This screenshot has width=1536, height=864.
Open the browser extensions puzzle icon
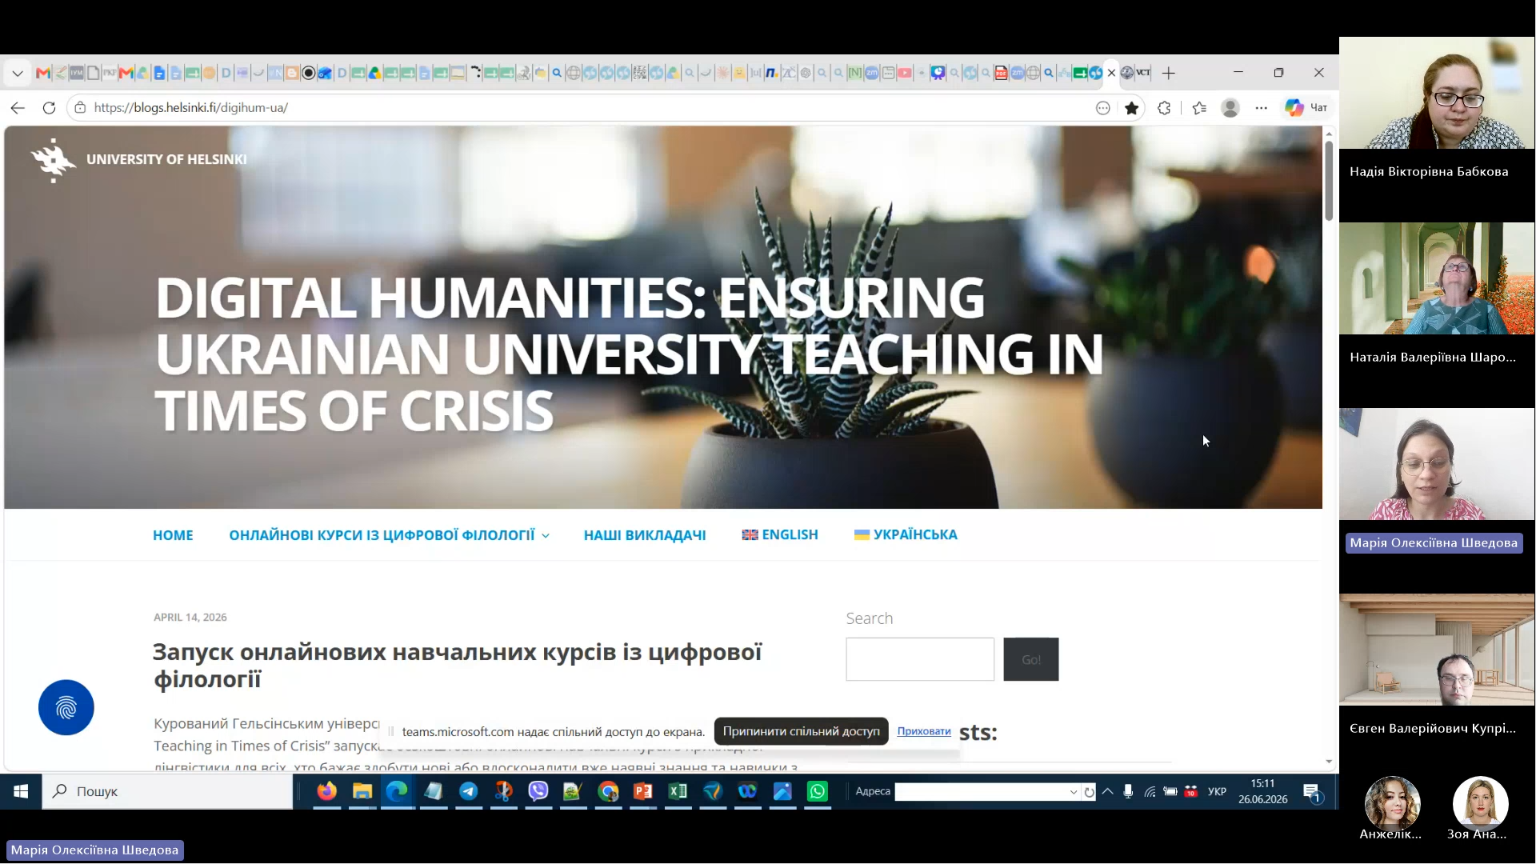(x=1164, y=108)
